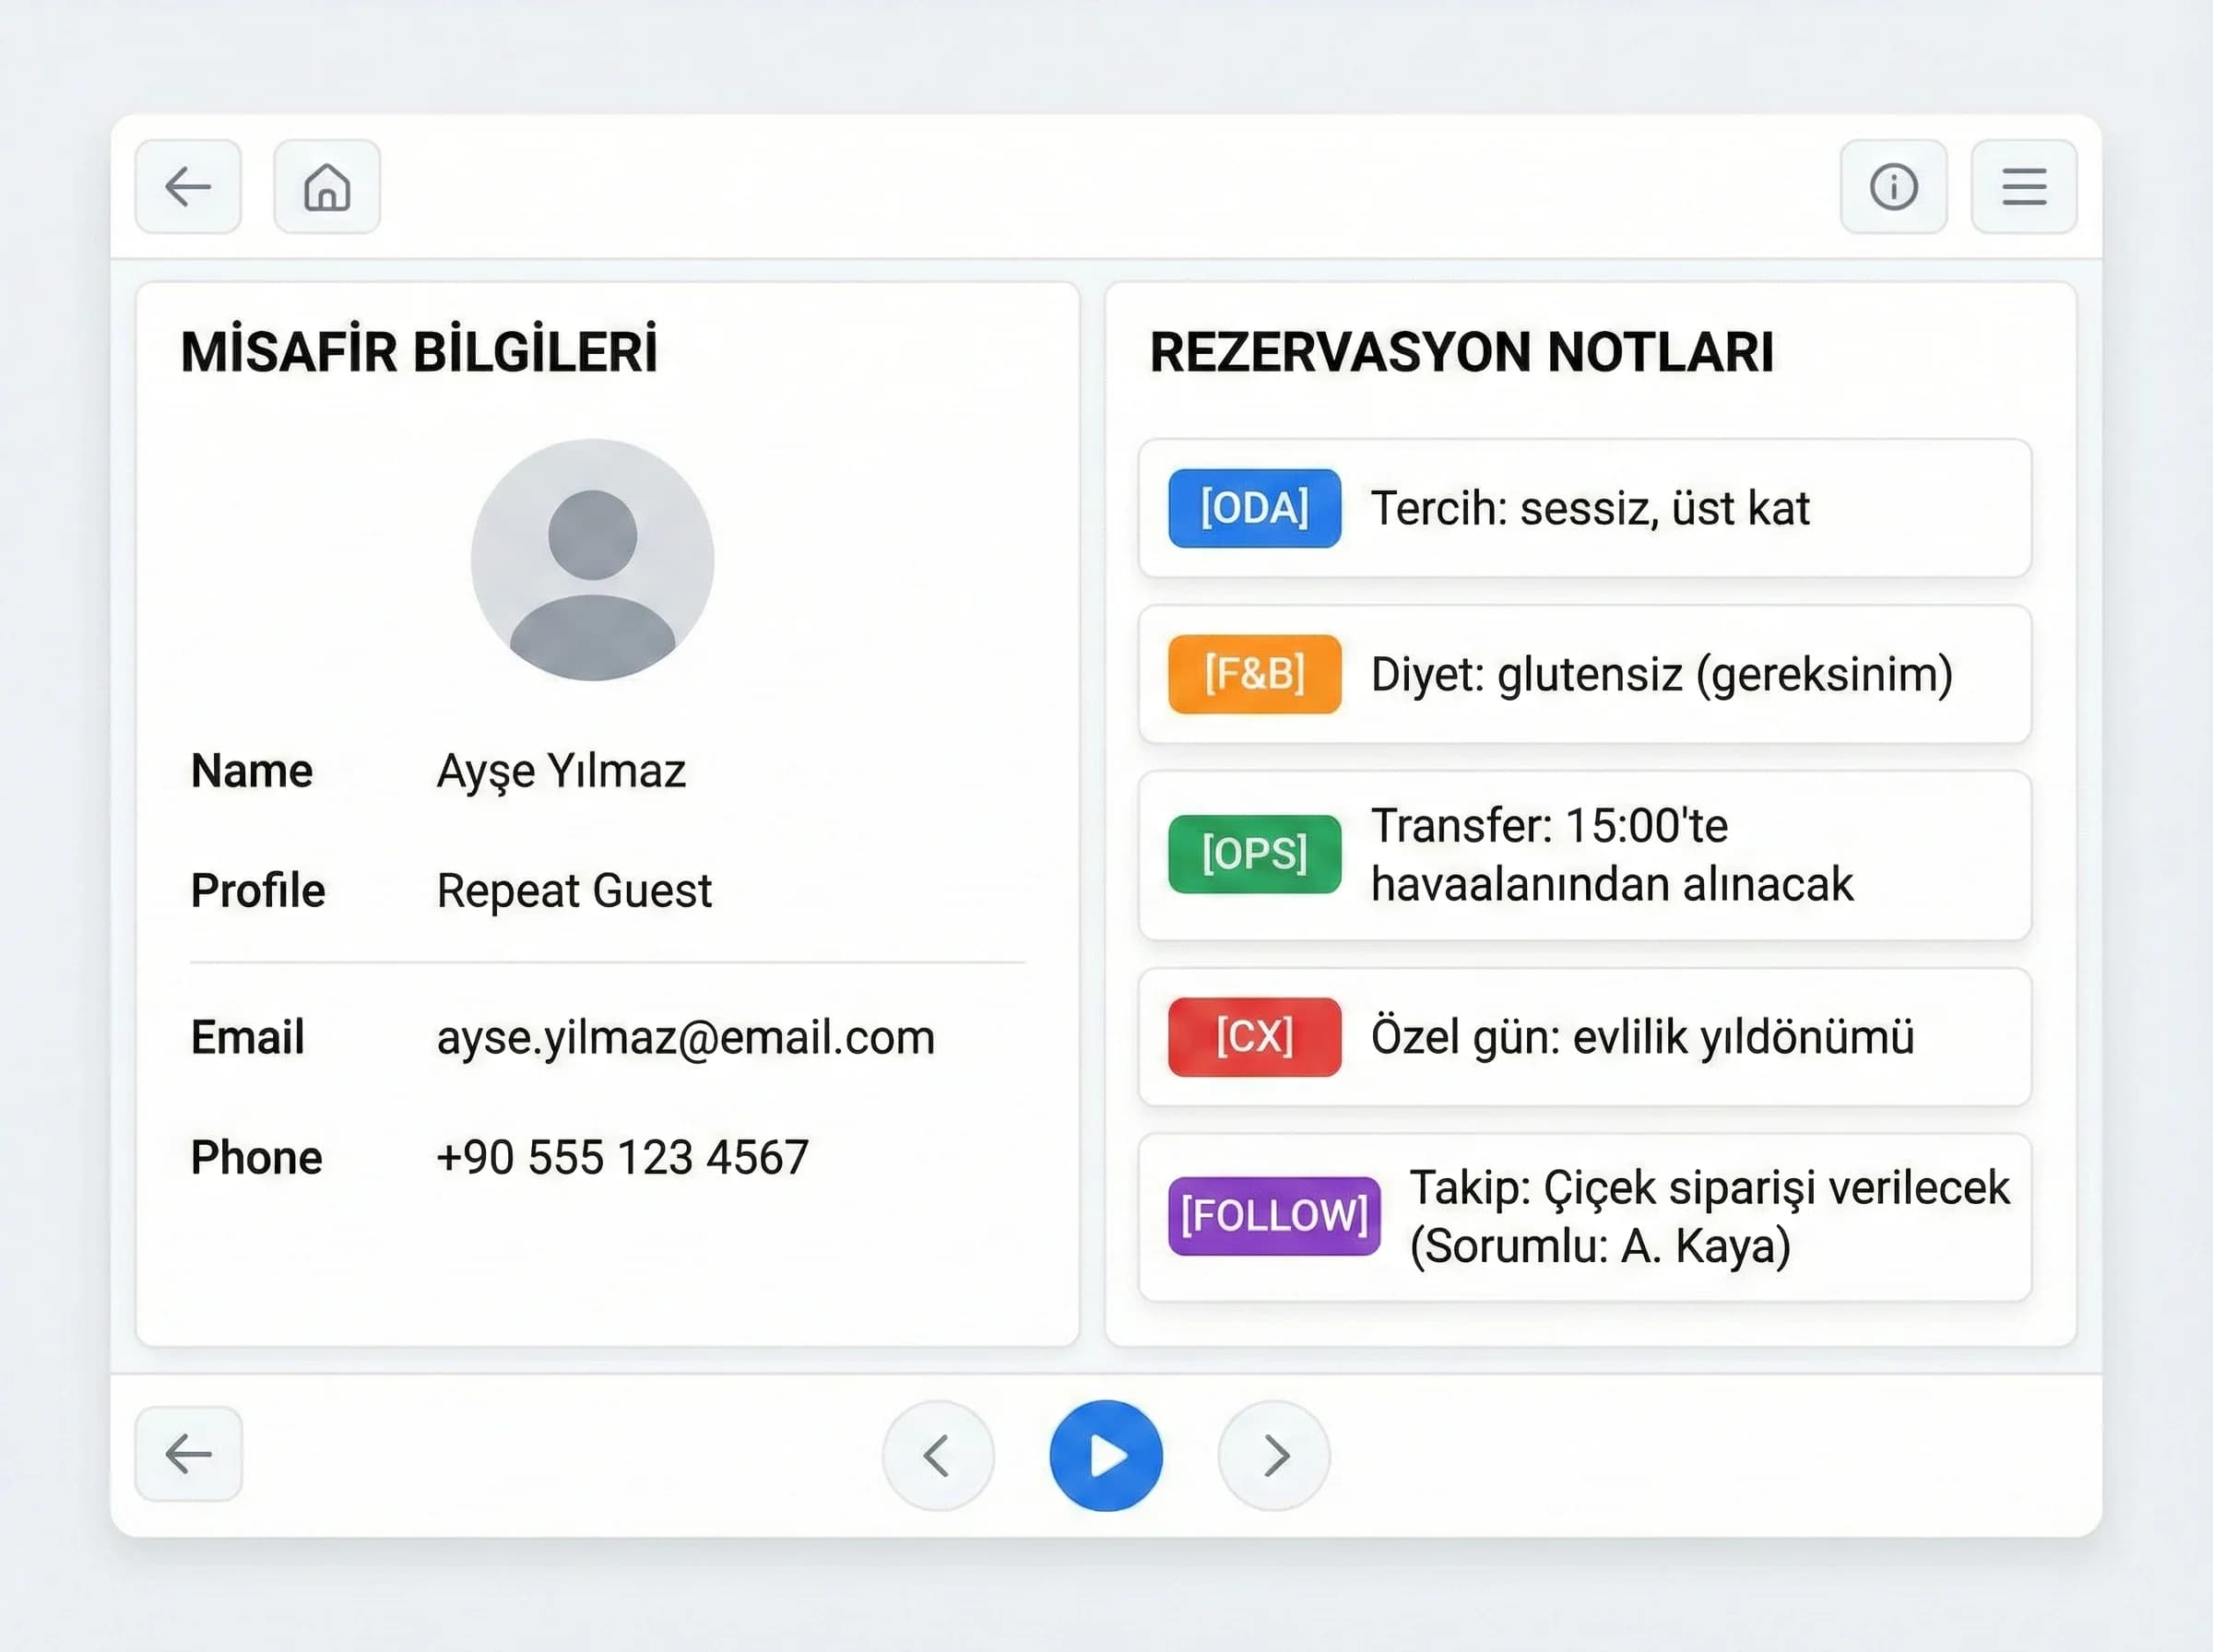2213x1652 pixels.
Task: Click the [ODA] room preference tag
Action: tap(1253, 508)
